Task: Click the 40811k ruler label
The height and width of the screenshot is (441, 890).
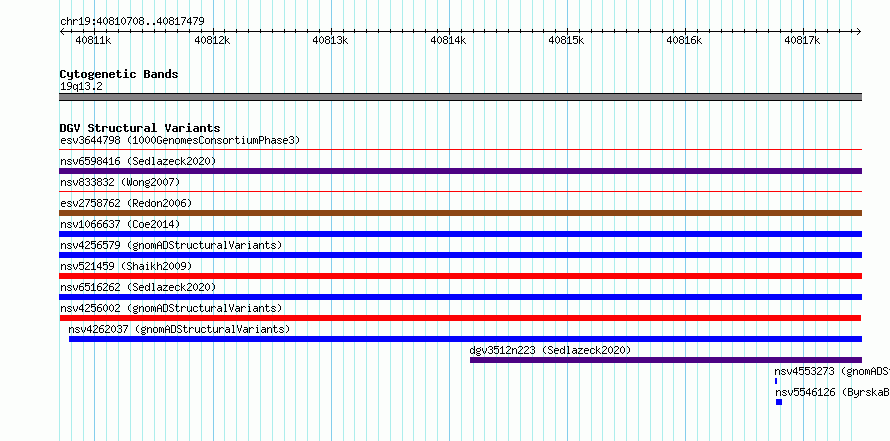Action: pos(93,40)
